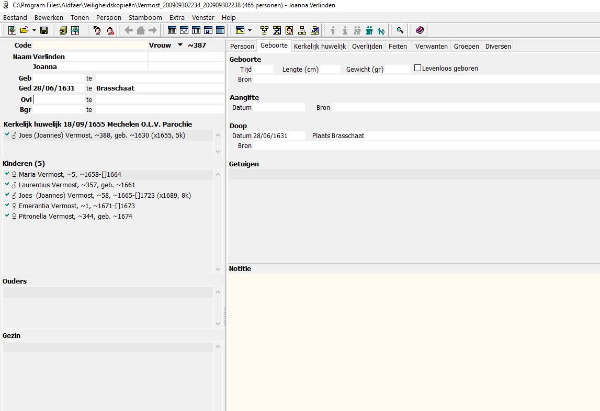This screenshot has height=411, width=600.
Task: Click the left arrow navigation icon
Action: 128,31
